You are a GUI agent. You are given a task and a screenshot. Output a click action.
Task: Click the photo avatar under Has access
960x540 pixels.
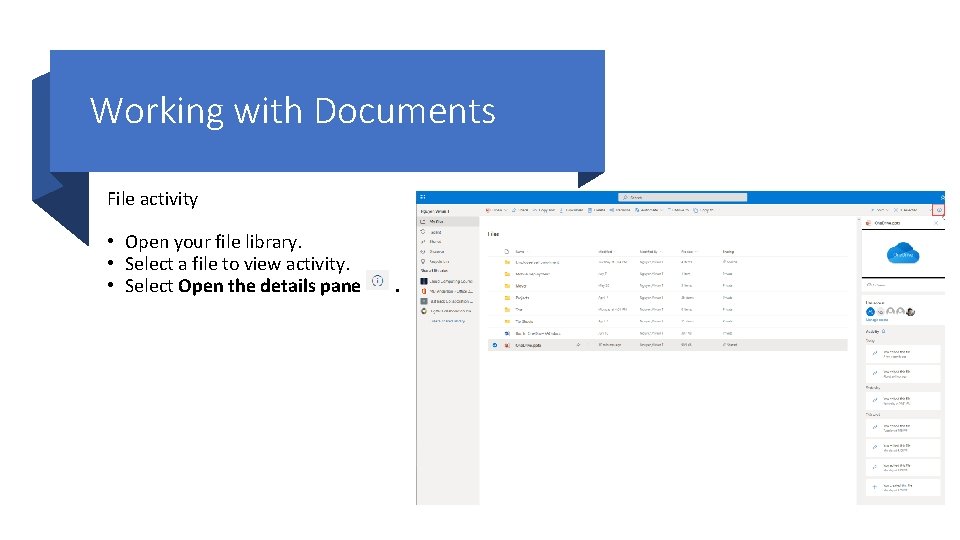(910, 312)
